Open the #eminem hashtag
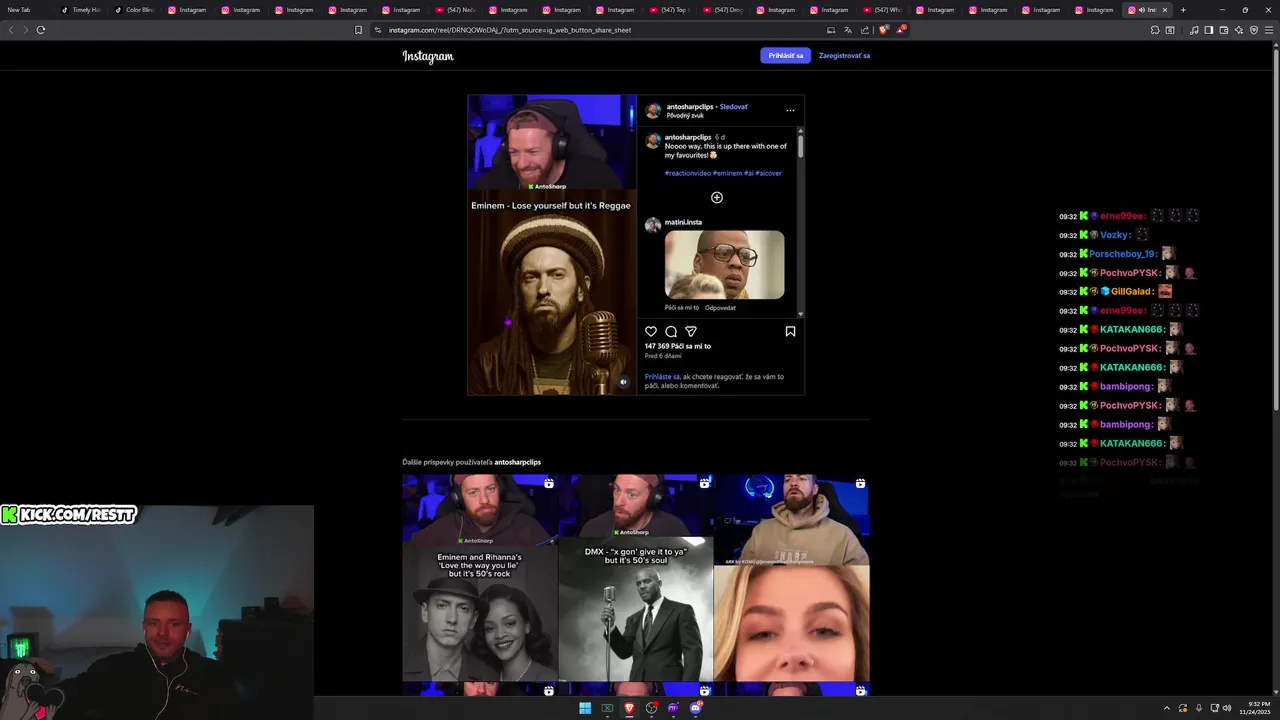 (x=728, y=173)
